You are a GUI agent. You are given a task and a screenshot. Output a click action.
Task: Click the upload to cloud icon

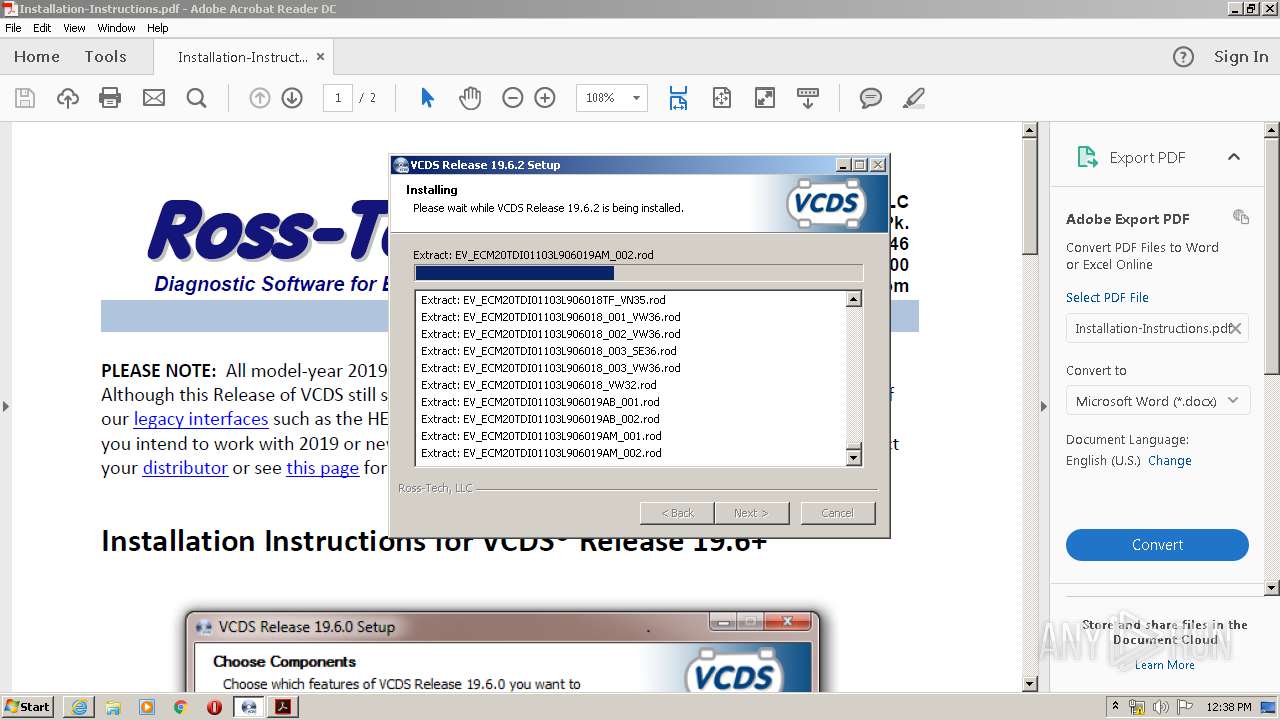tap(68, 98)
